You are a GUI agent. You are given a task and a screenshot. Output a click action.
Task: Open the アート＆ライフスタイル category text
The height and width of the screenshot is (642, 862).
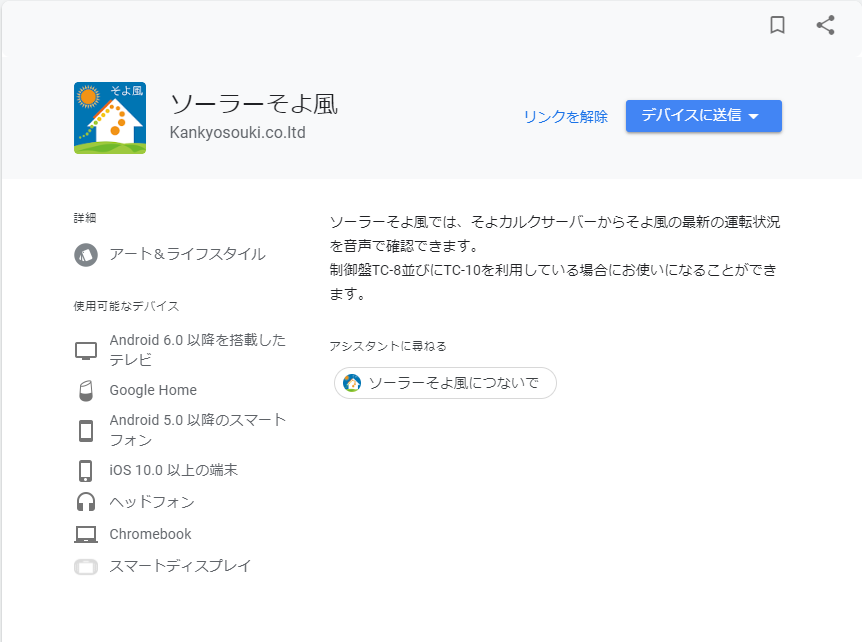pos(187,254)
